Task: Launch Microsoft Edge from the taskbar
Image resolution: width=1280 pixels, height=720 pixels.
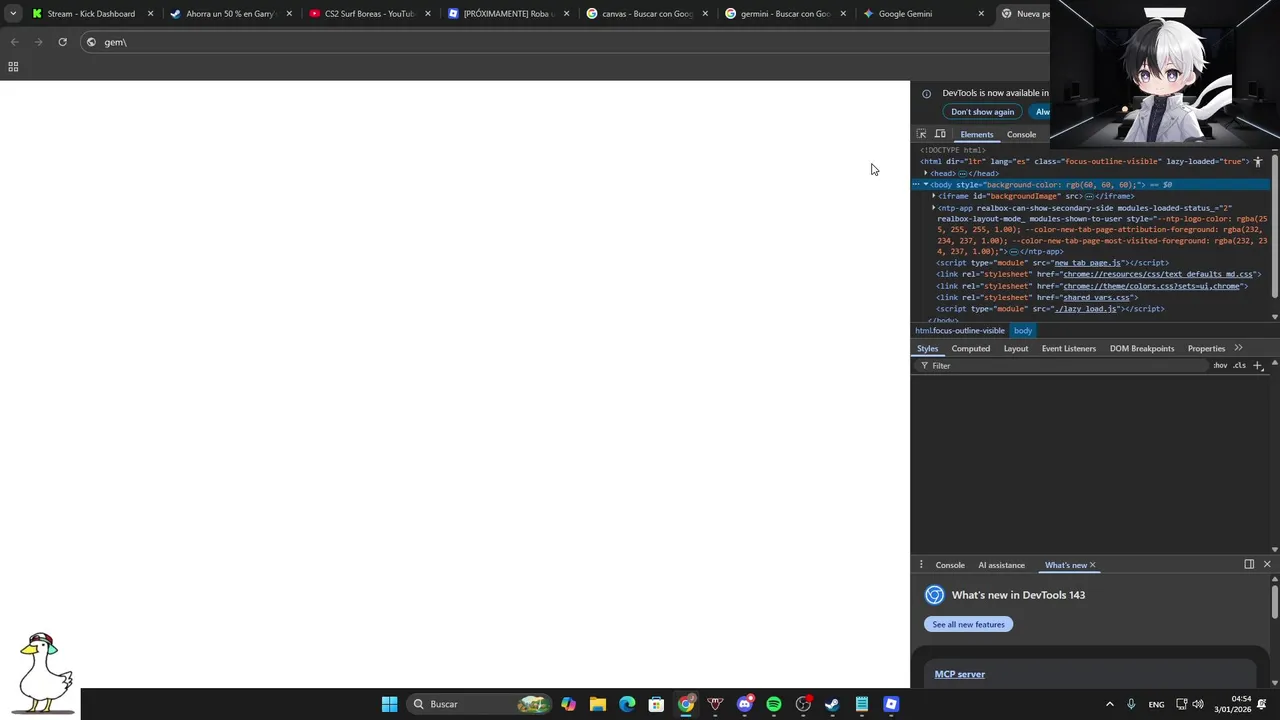Action: coord(627,704)
